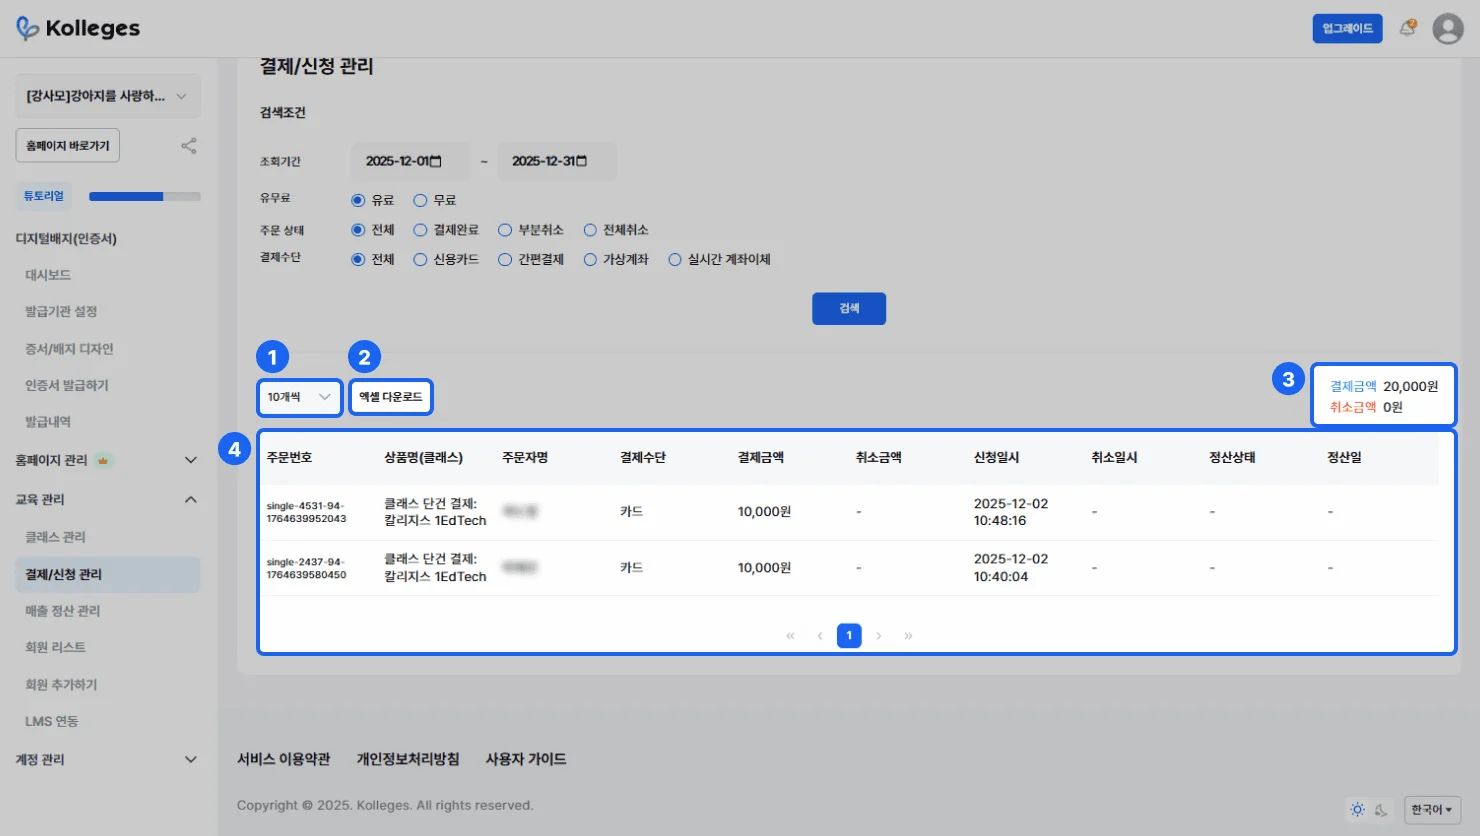Choose 신용카드 payment method
1480x836 pixels.
point(421,259)
